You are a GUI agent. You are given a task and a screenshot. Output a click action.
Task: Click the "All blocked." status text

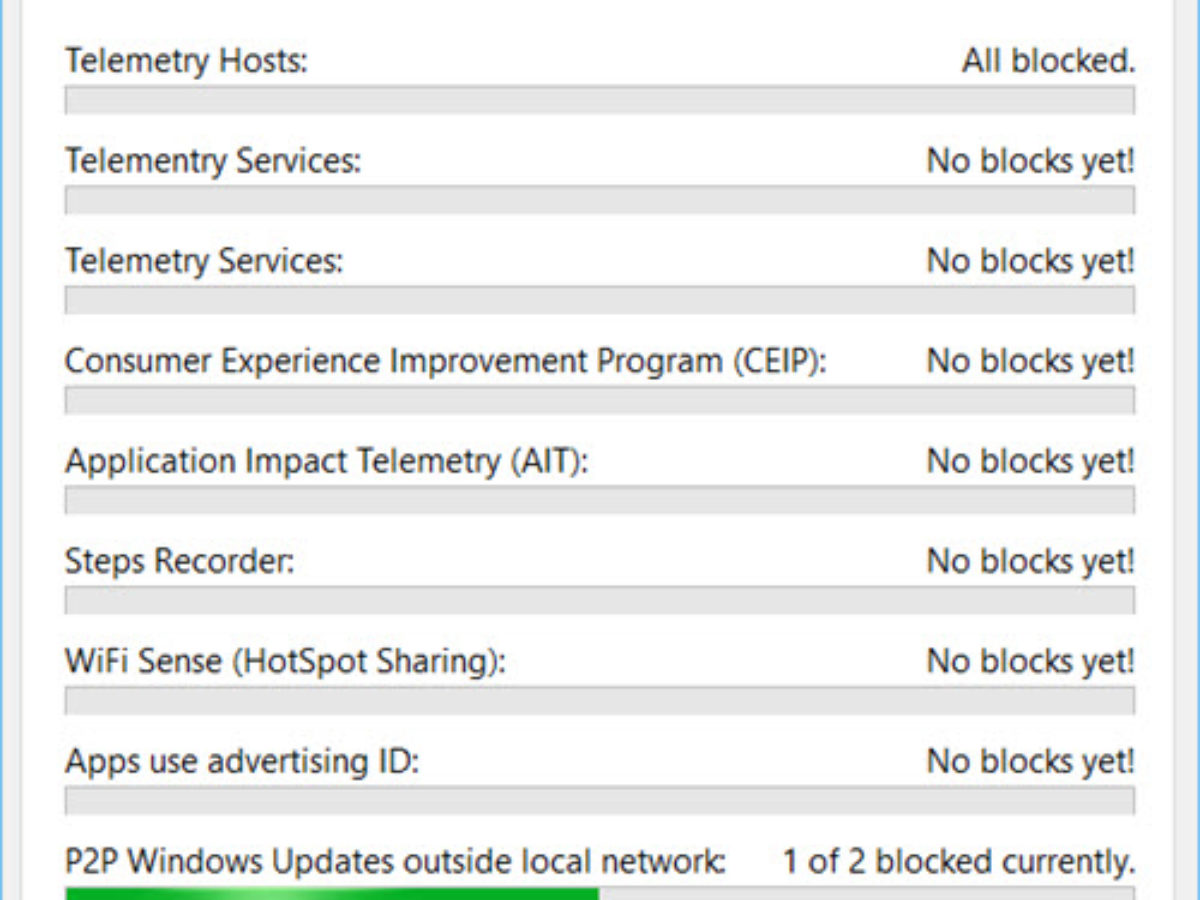click(1048, 61)
